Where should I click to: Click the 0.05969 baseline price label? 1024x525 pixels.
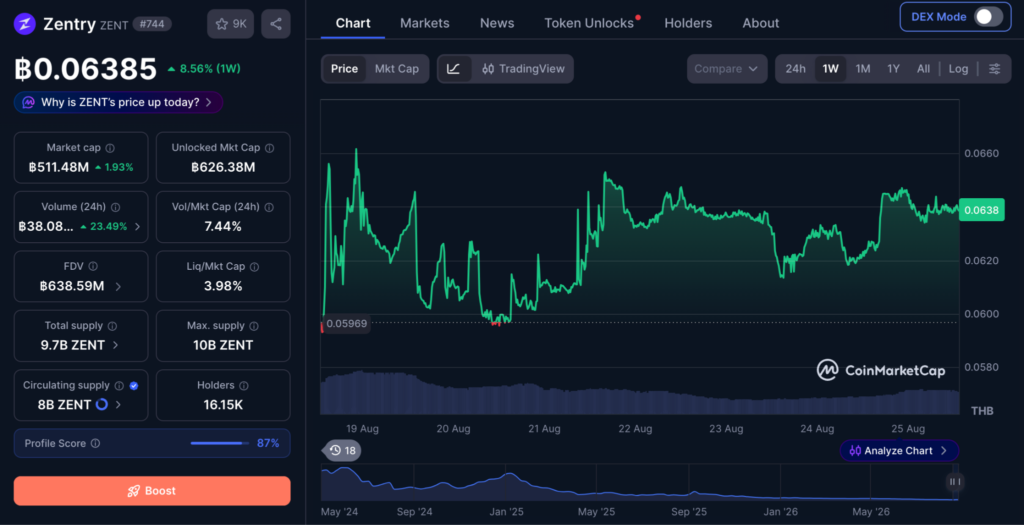[347, 323]
